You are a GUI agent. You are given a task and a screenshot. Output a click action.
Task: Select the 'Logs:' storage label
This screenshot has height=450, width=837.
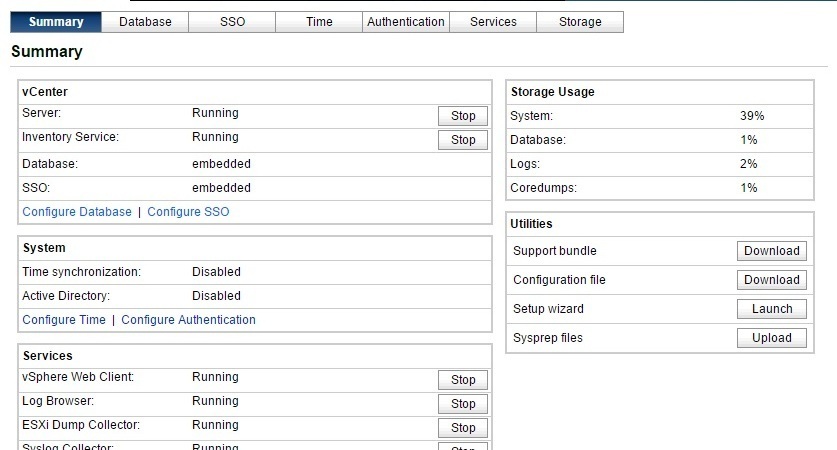[525, 164]
